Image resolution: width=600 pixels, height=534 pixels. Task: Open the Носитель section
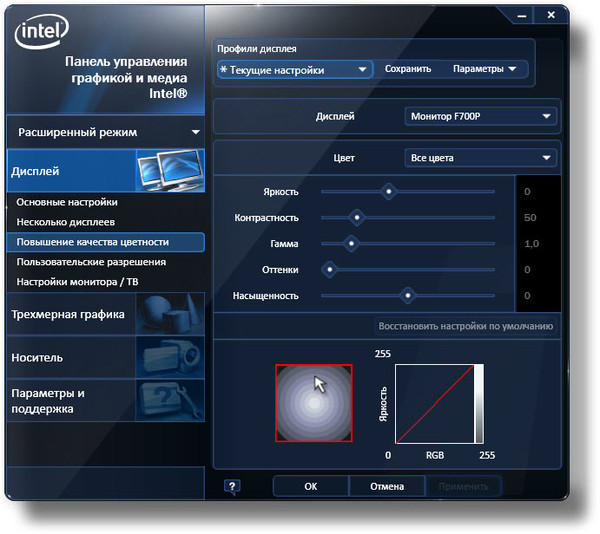106,357
